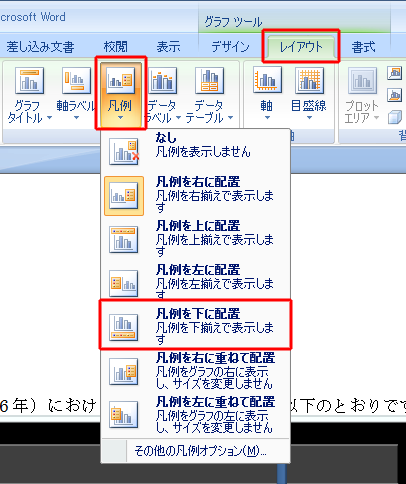The height and width of the screenshot is (484, 406).
Task: Click the グラフ タイトル chart title icon
Action: click(x=29, y=80)
